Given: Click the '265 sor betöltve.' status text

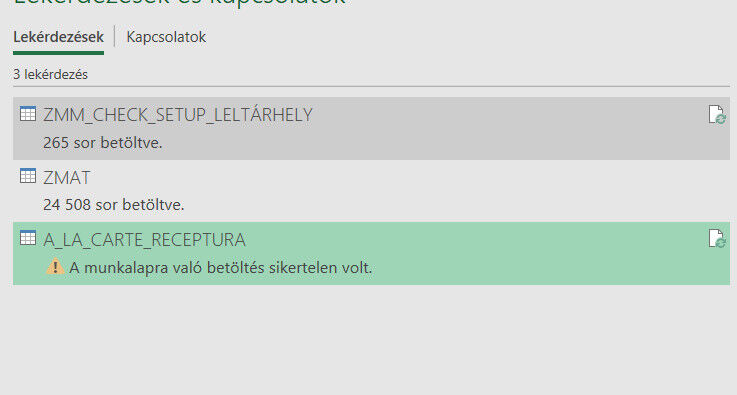Looking at the screenshot, I should pos(102,142).
